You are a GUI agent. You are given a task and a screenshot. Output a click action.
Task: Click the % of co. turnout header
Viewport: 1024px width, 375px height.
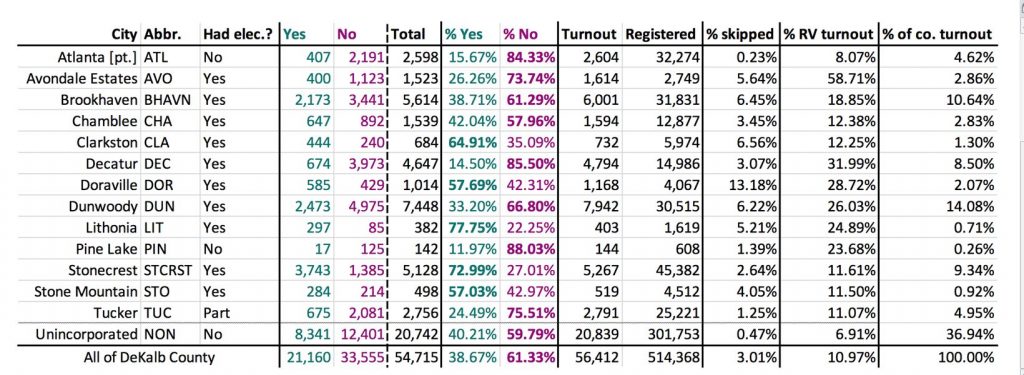[937, 34]
